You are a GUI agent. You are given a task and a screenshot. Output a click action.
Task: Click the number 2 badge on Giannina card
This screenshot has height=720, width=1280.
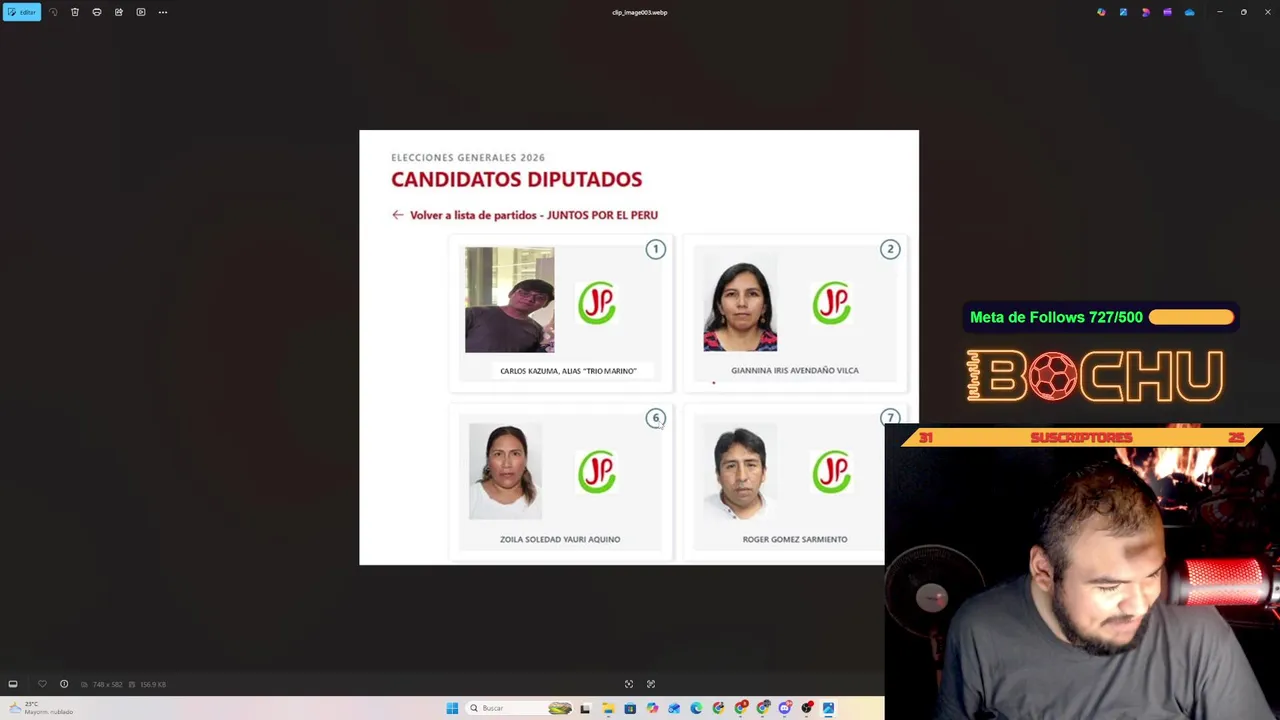[890, 249]
